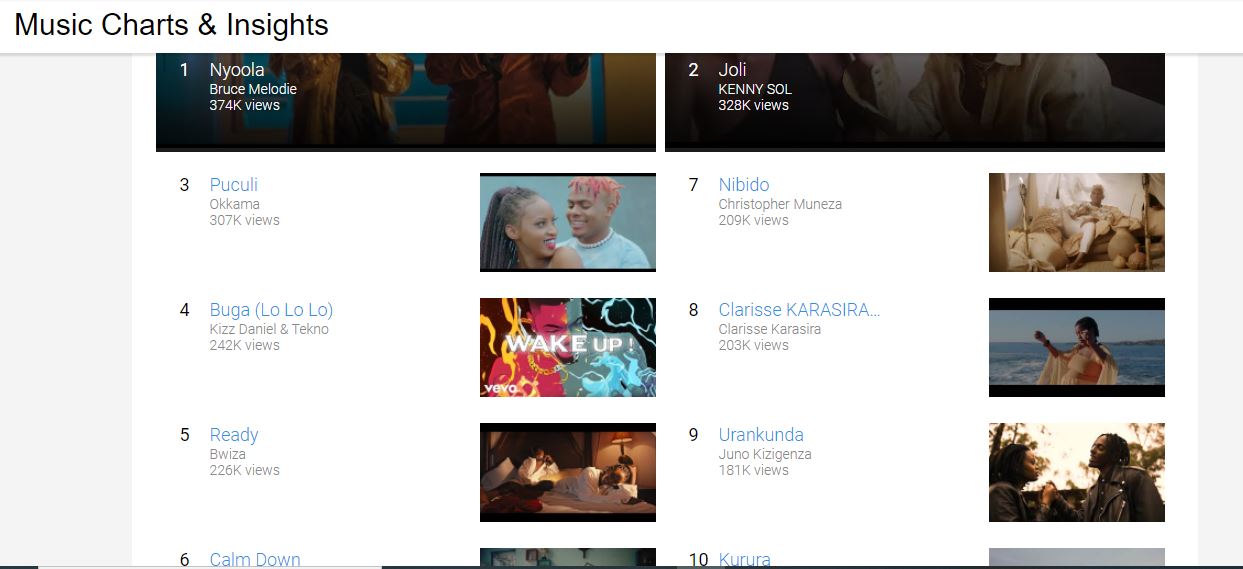The image size is (1243, 569).
Task: Select the Kurura video thumbnail
Action: pos(1077,558)
